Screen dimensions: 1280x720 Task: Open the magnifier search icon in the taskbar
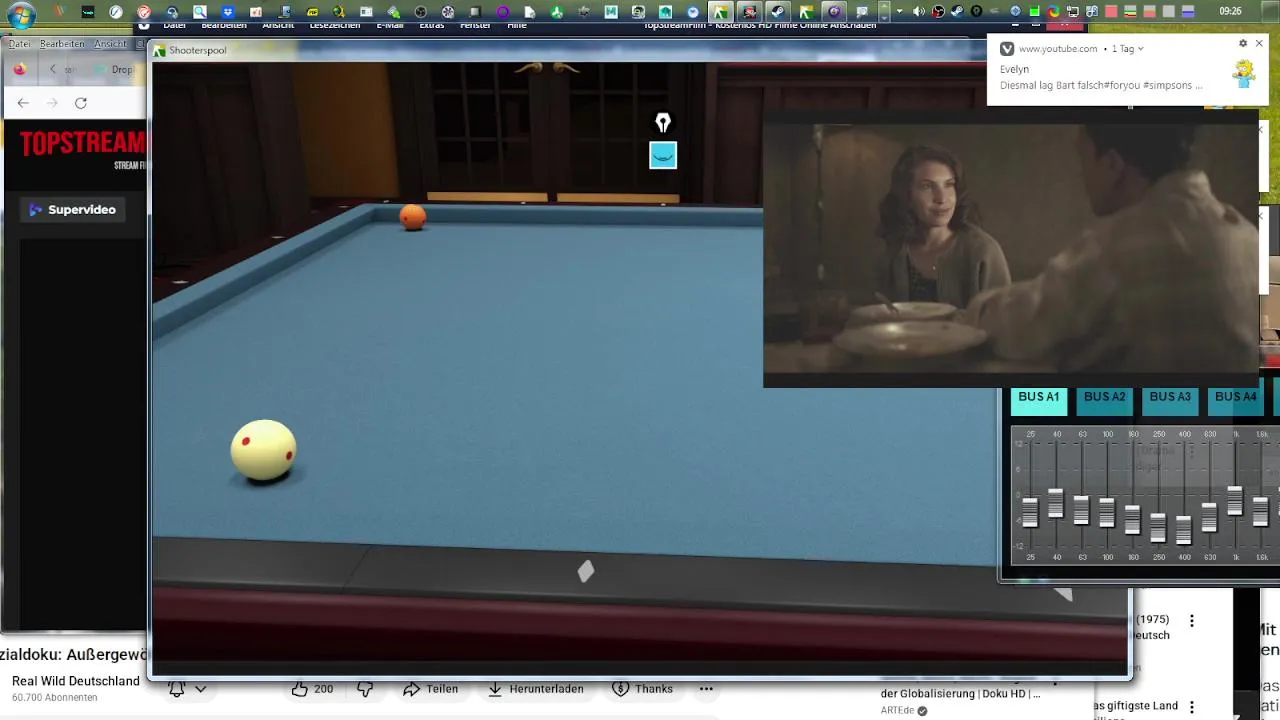pyautogui.click(x=200, y=12)
